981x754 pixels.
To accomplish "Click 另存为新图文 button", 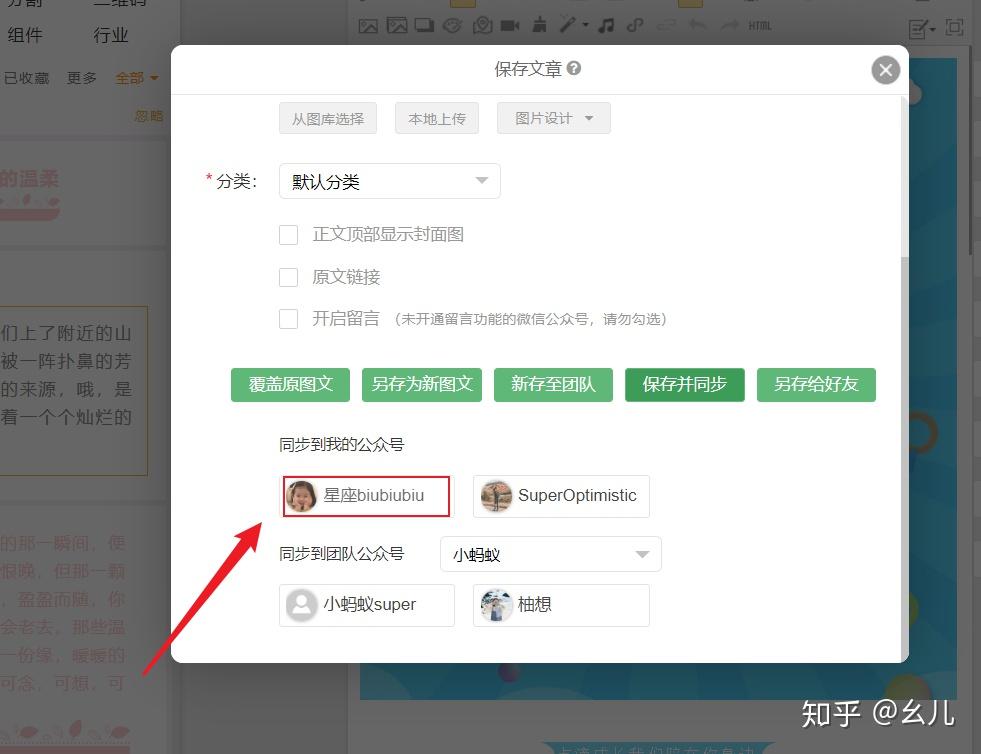I will point(422,384).
